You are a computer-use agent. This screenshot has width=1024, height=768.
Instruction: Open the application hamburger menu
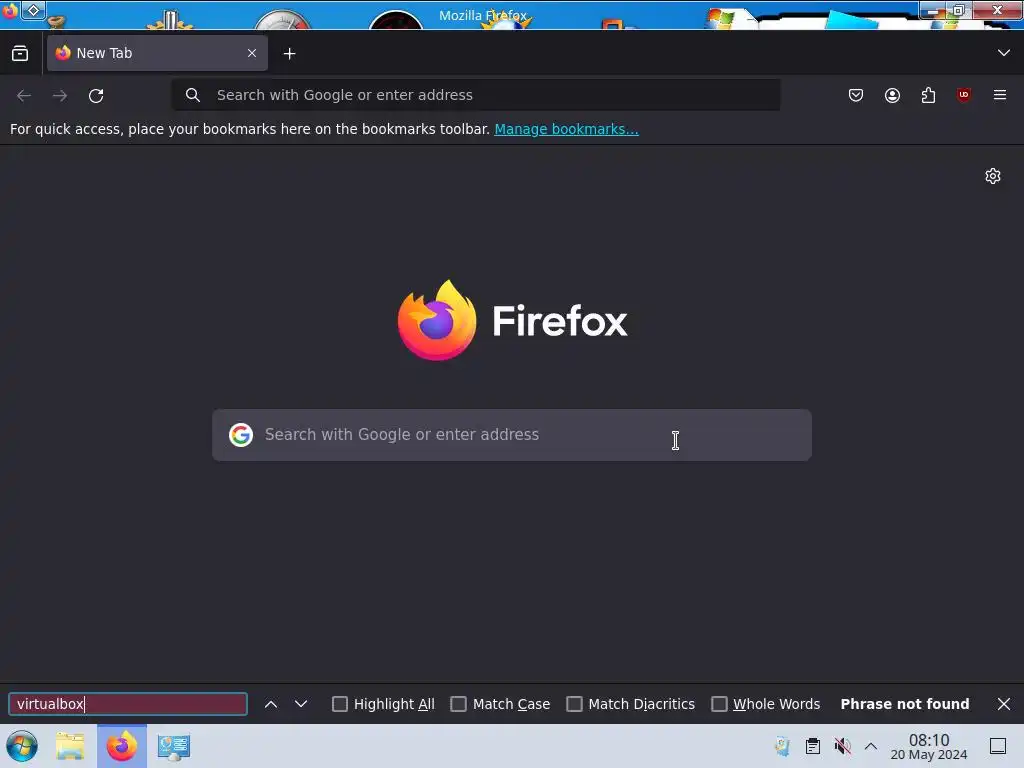coord(1000,95)
